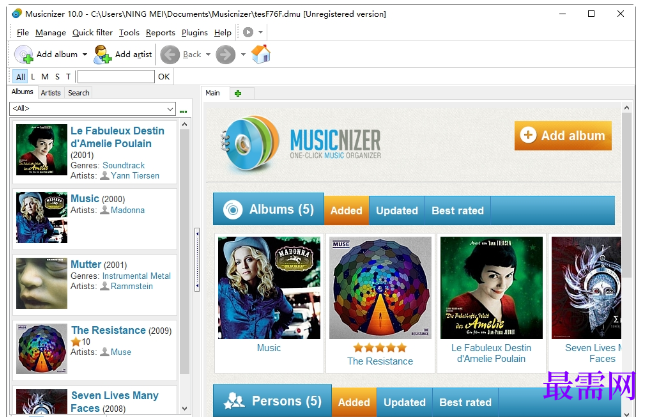
Task: Open the Tools menu
Action: click(x=129, y=33)
